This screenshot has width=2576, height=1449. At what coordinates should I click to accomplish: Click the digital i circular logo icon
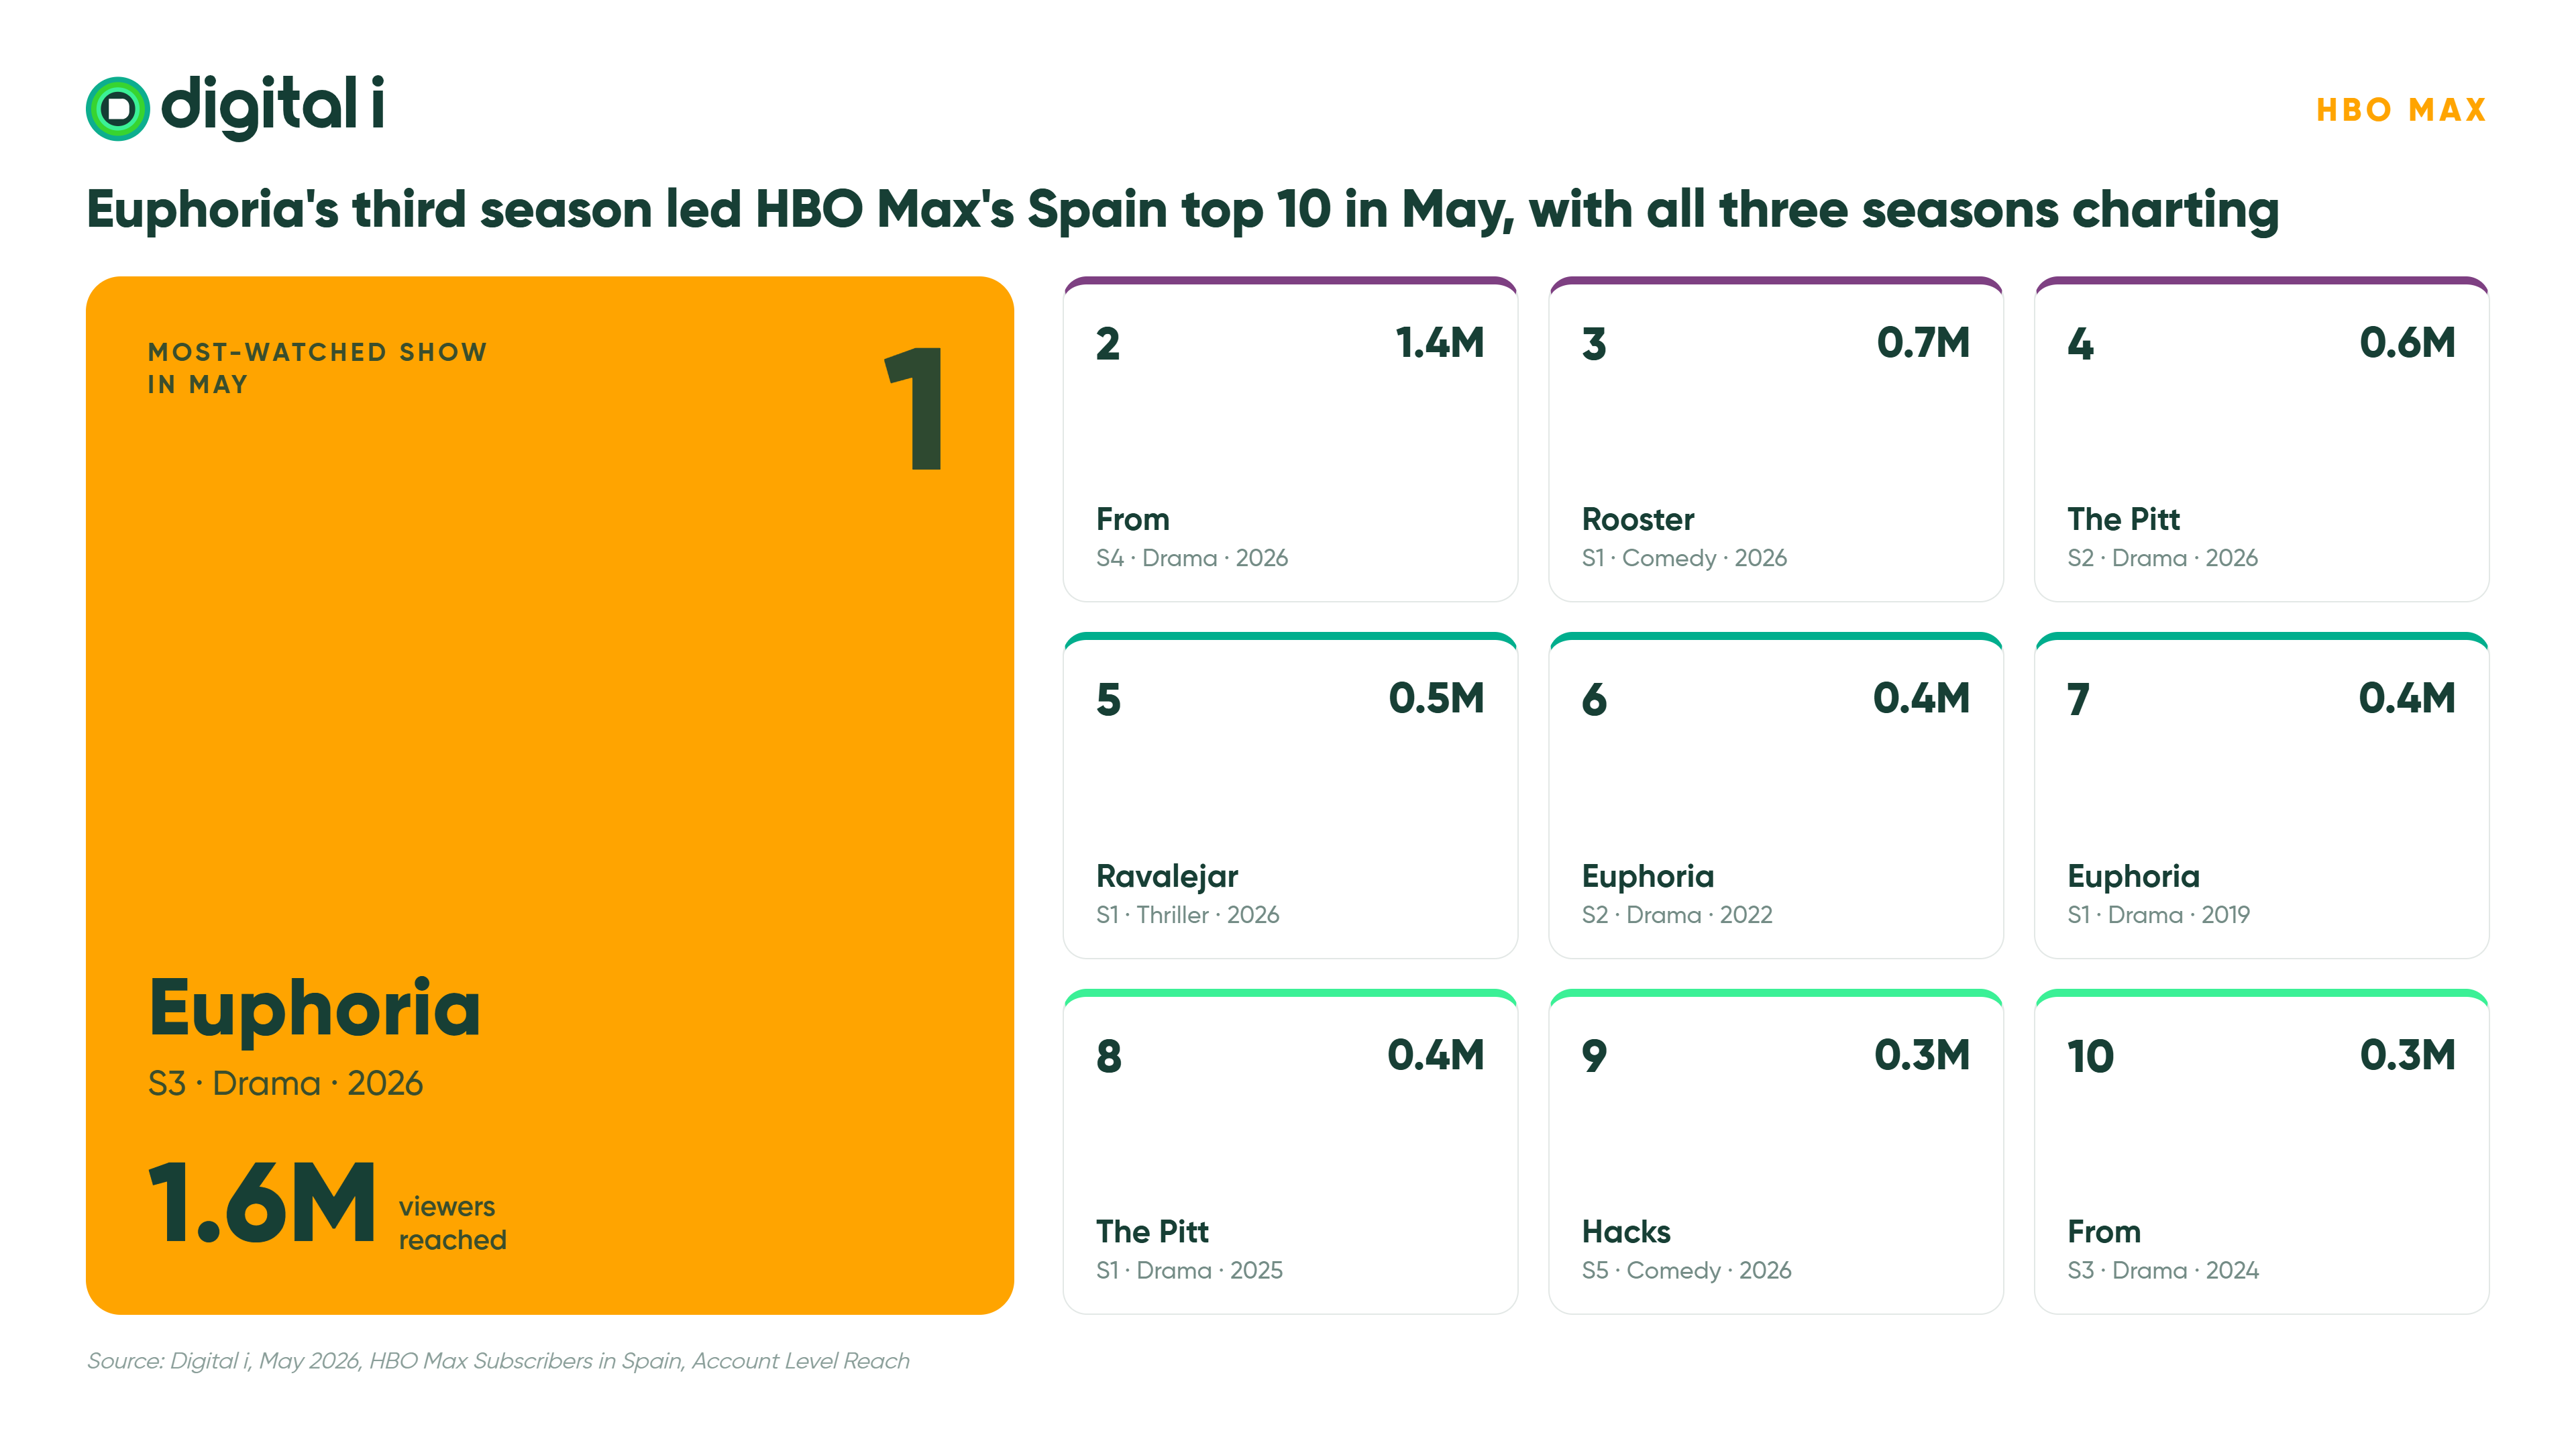click(x=118, y=109)
